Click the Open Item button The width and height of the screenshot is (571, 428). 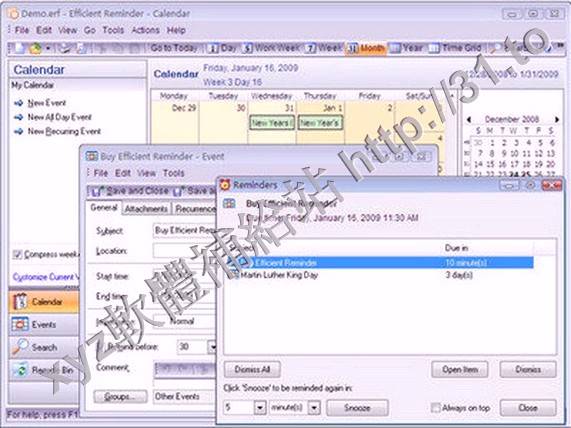[460, 369]
